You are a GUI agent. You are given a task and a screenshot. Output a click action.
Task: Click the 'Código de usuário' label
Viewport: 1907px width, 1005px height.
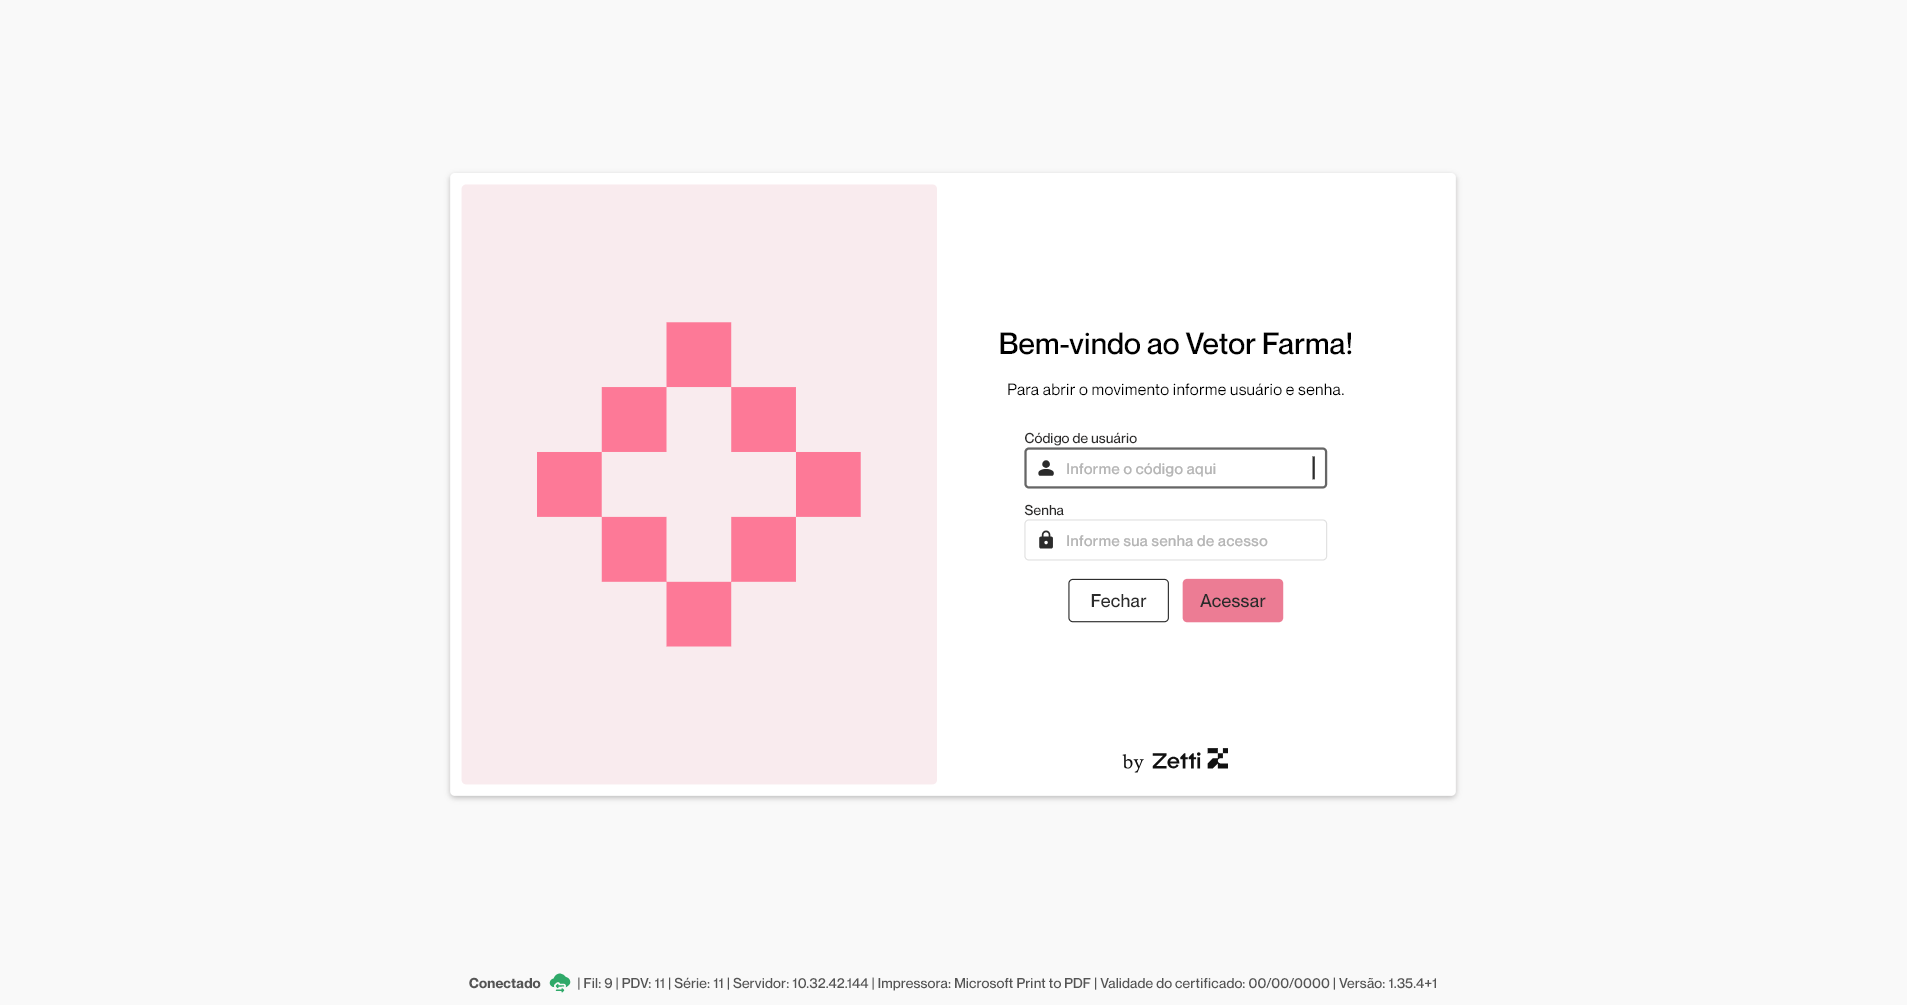pos(1080,438)
